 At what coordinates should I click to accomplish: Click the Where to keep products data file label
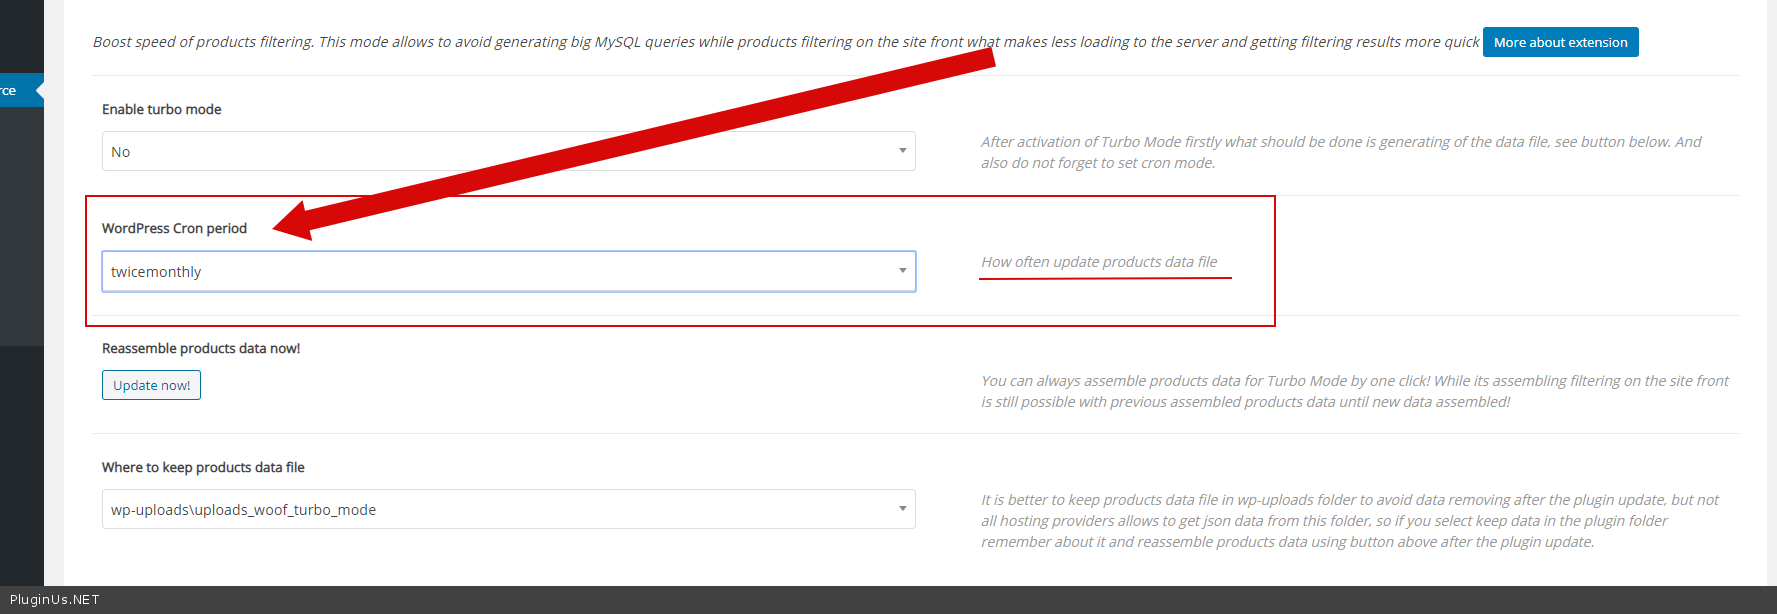click(203, 467)
